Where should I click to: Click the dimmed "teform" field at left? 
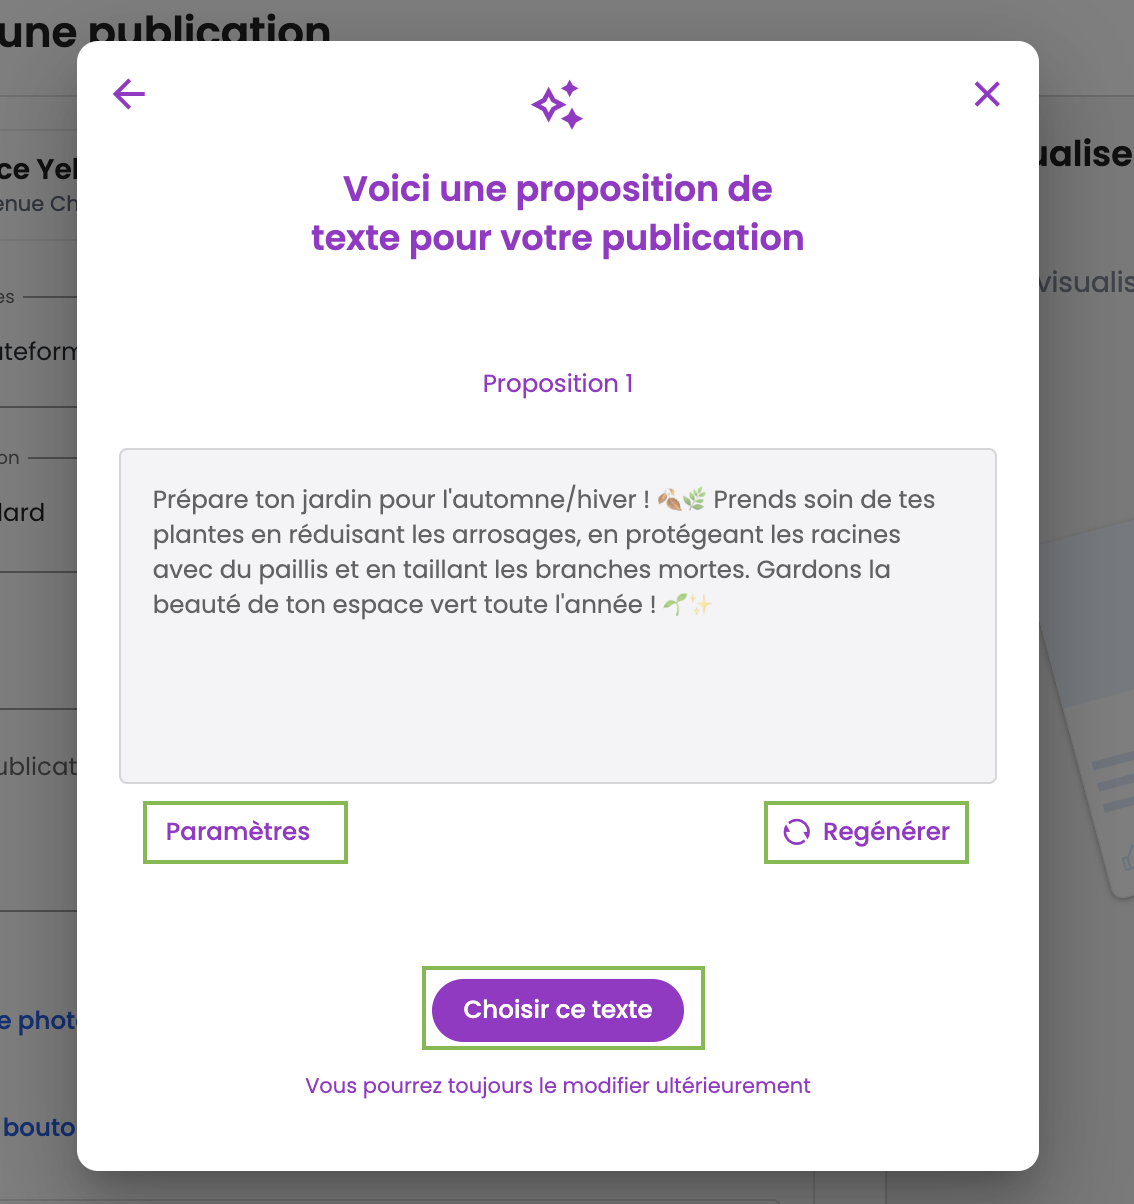pos(38,352)
